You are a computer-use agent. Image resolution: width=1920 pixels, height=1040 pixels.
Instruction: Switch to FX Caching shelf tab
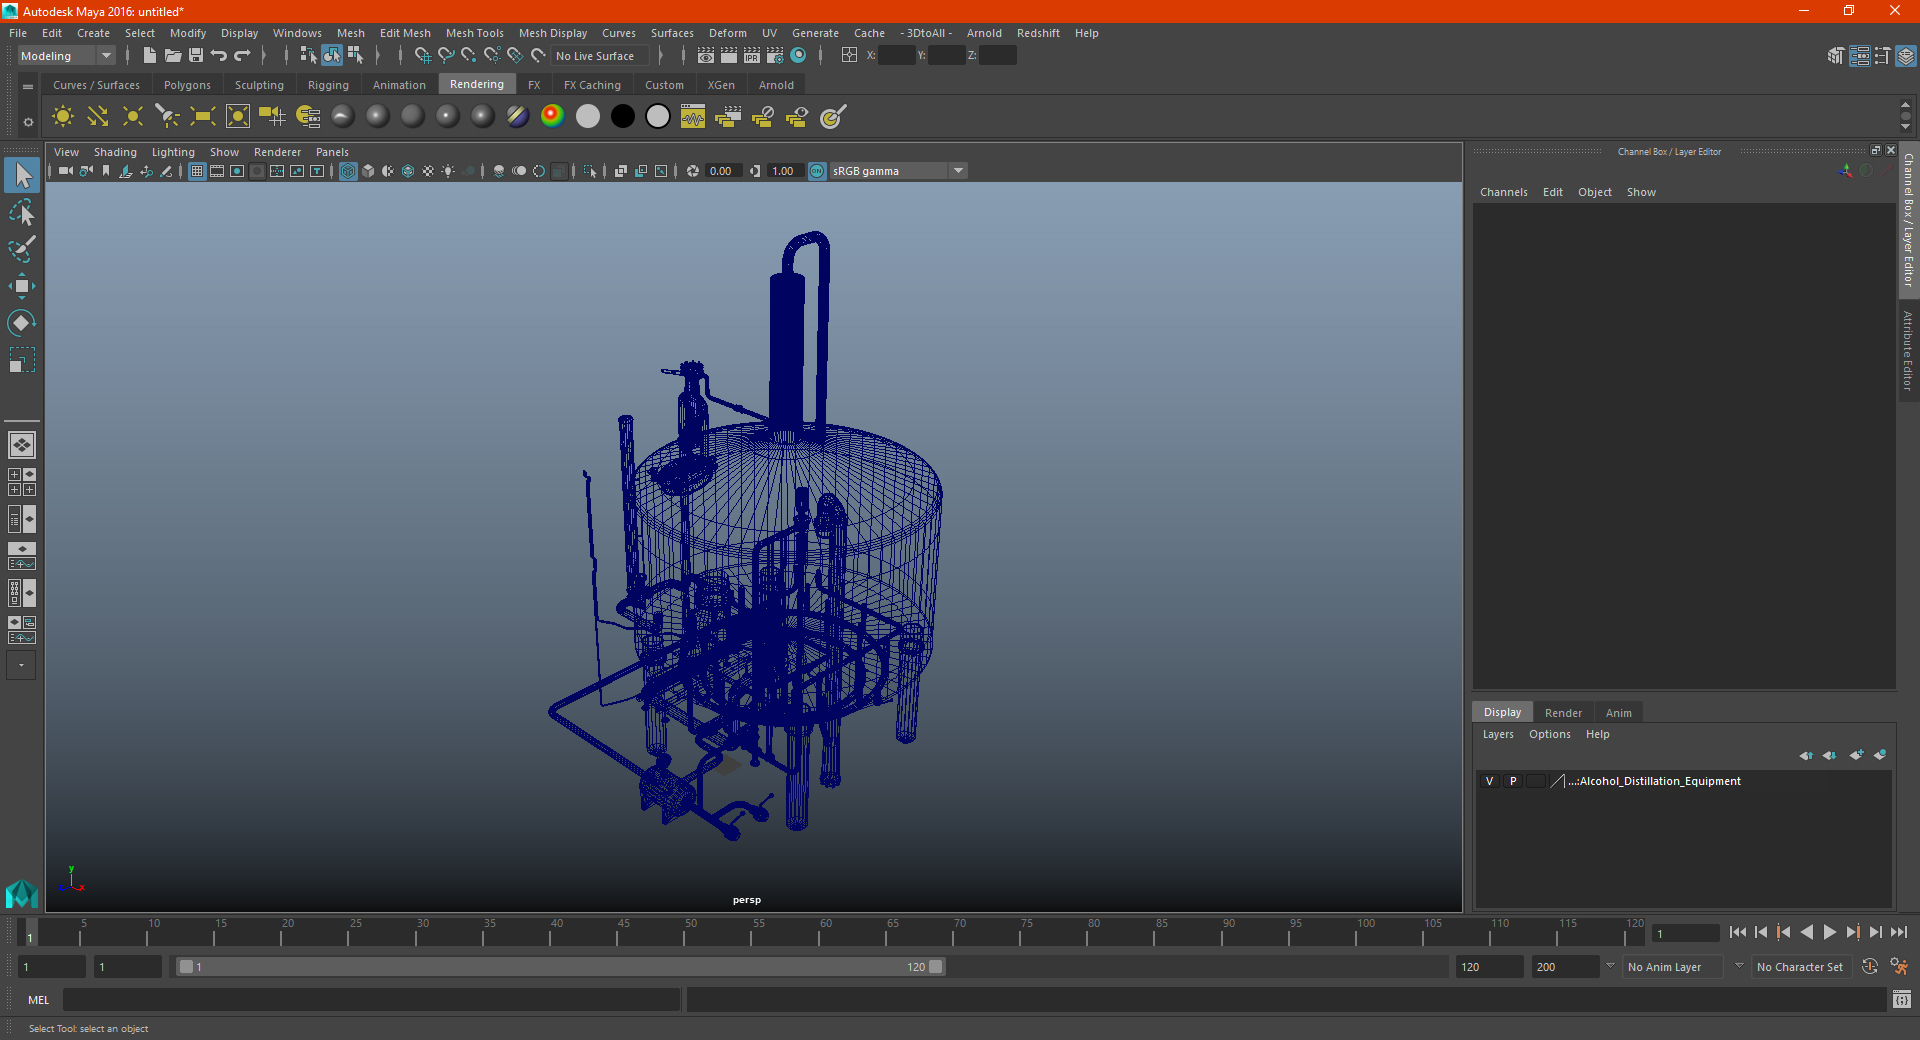[x=592, y=85]
